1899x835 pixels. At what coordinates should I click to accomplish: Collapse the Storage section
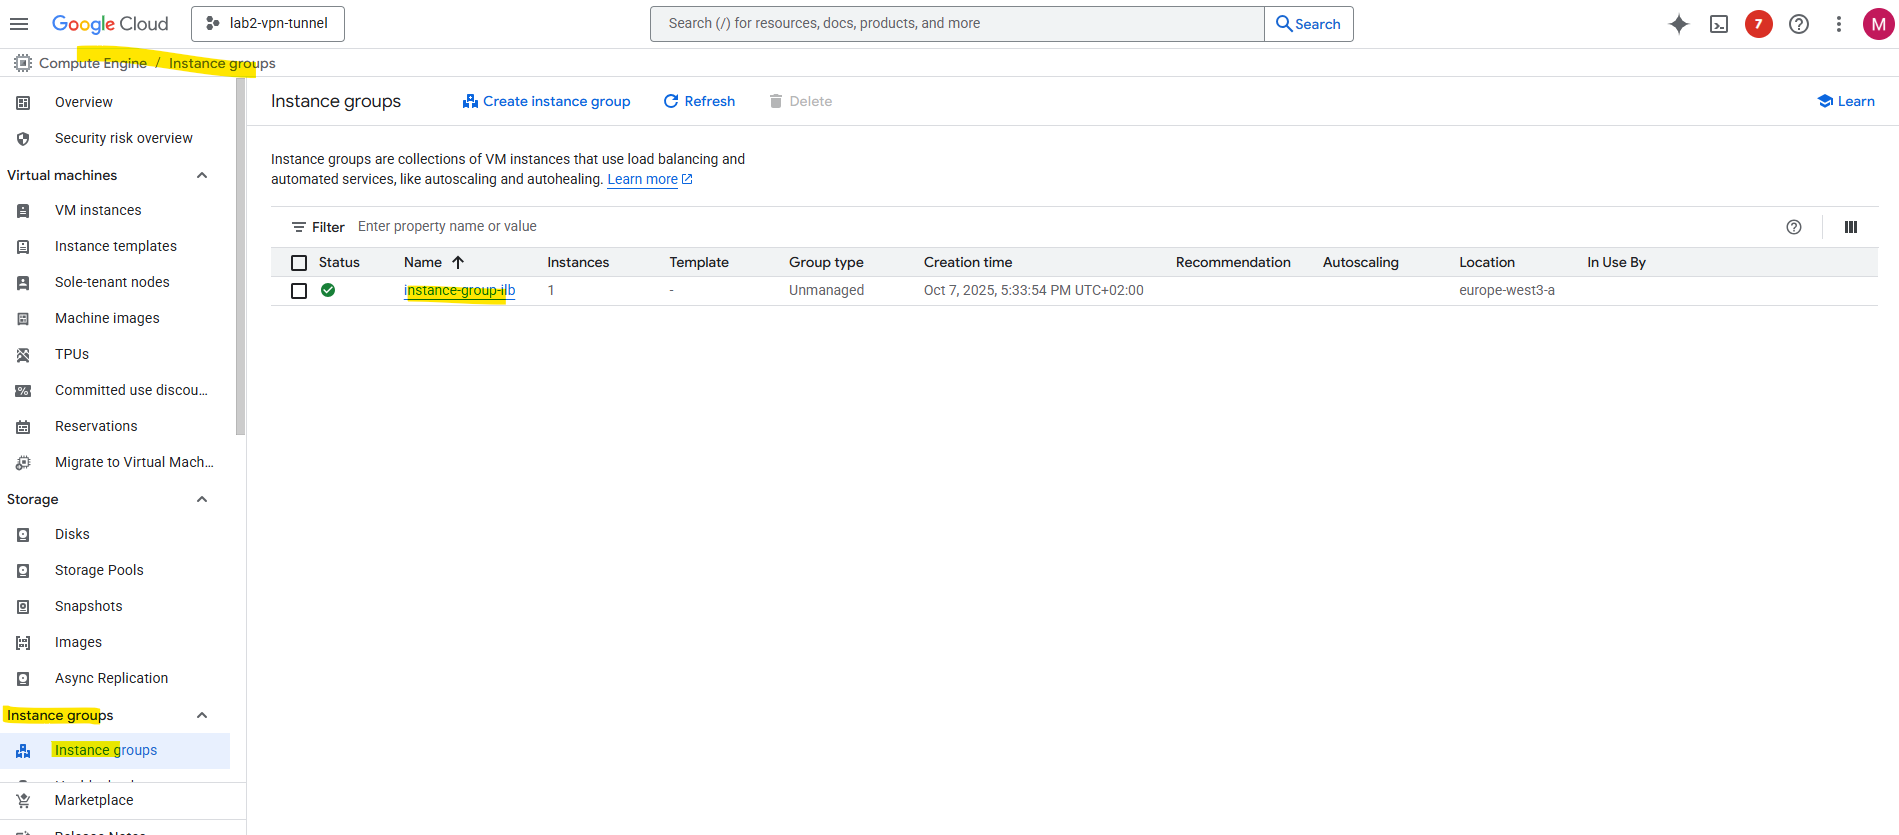202,500
